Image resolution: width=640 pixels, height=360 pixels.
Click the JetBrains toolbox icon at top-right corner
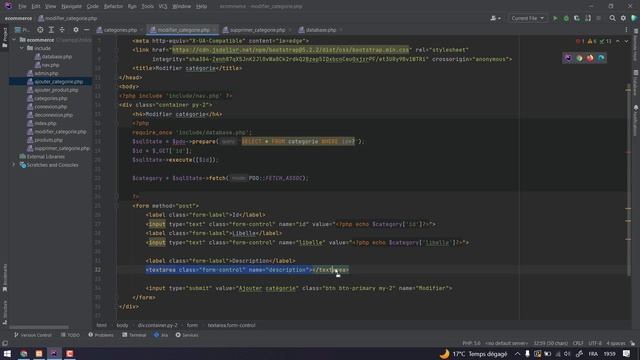pos(634,18)
